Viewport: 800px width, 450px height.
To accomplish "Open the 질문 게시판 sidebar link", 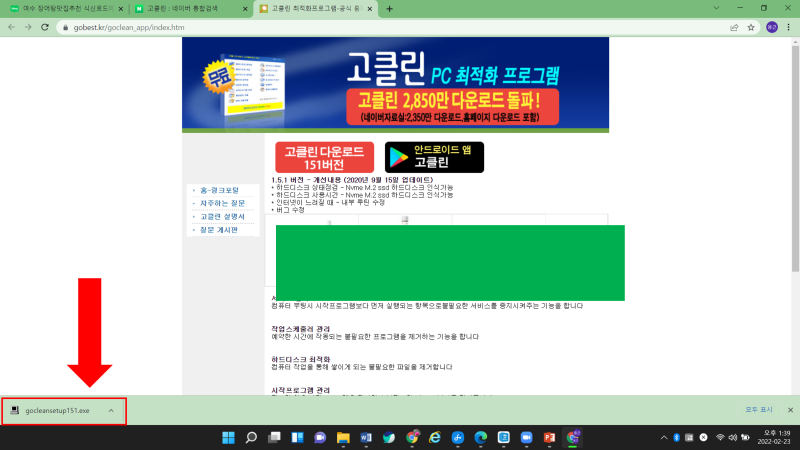I will pyautogui.click(x=219, y=230).
